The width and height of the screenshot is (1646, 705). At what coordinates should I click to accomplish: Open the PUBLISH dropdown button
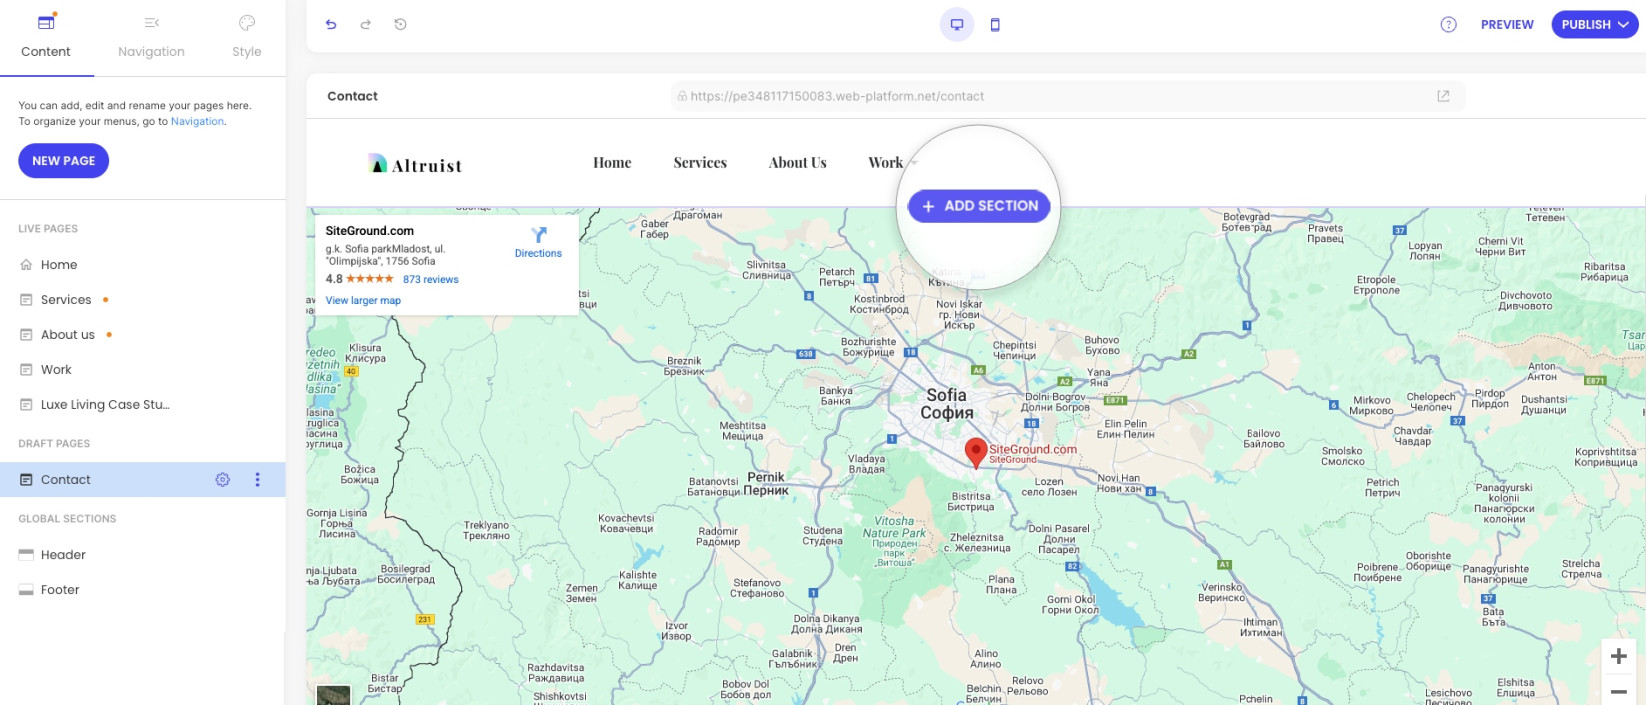(1595, 25)
